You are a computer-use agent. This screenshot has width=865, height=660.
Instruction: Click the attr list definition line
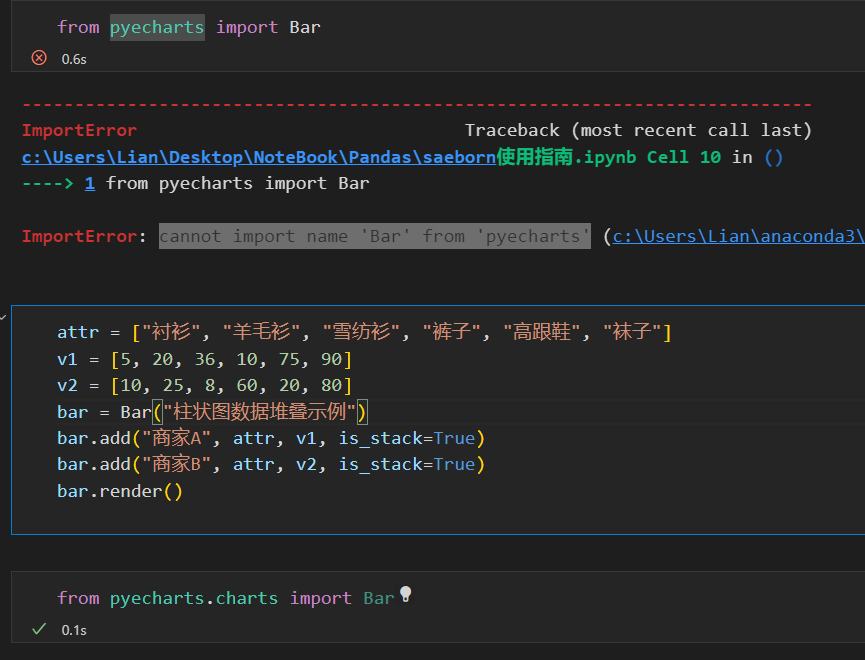click(364, 332)
